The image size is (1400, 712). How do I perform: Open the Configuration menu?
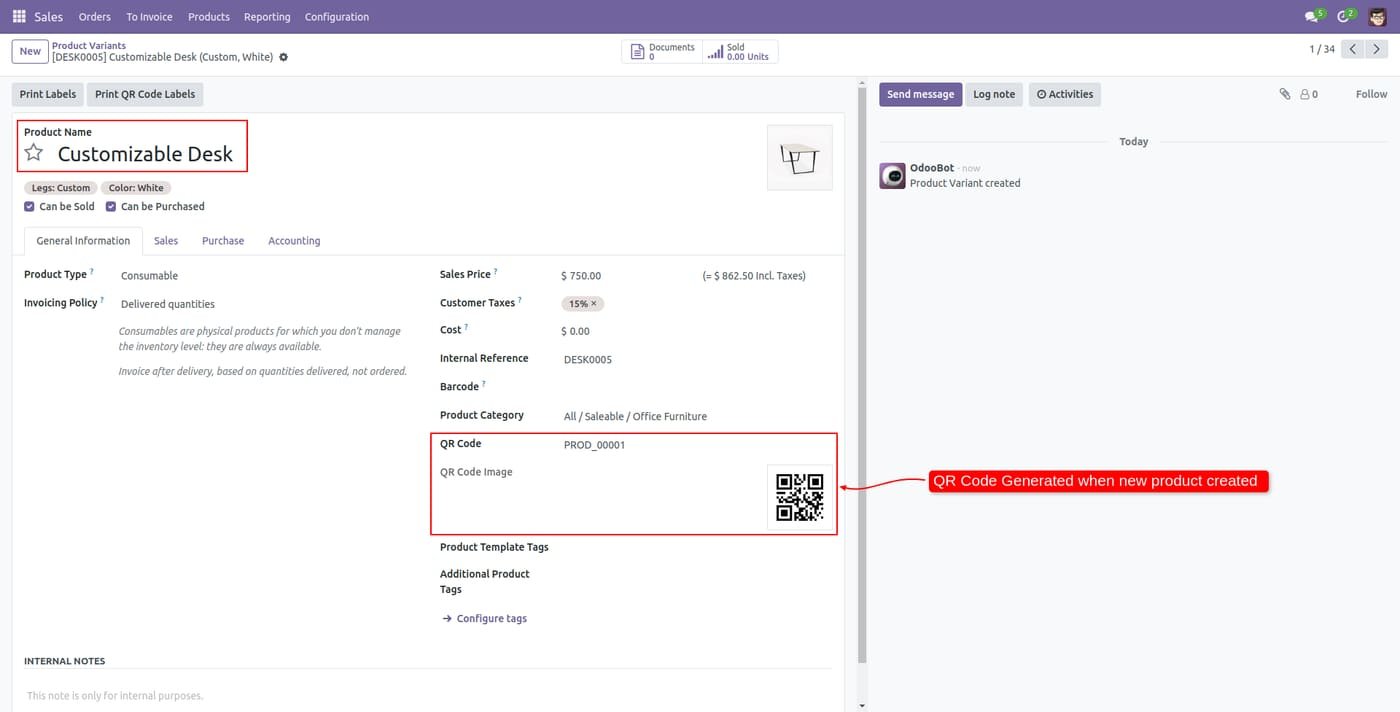coord(337,17)
